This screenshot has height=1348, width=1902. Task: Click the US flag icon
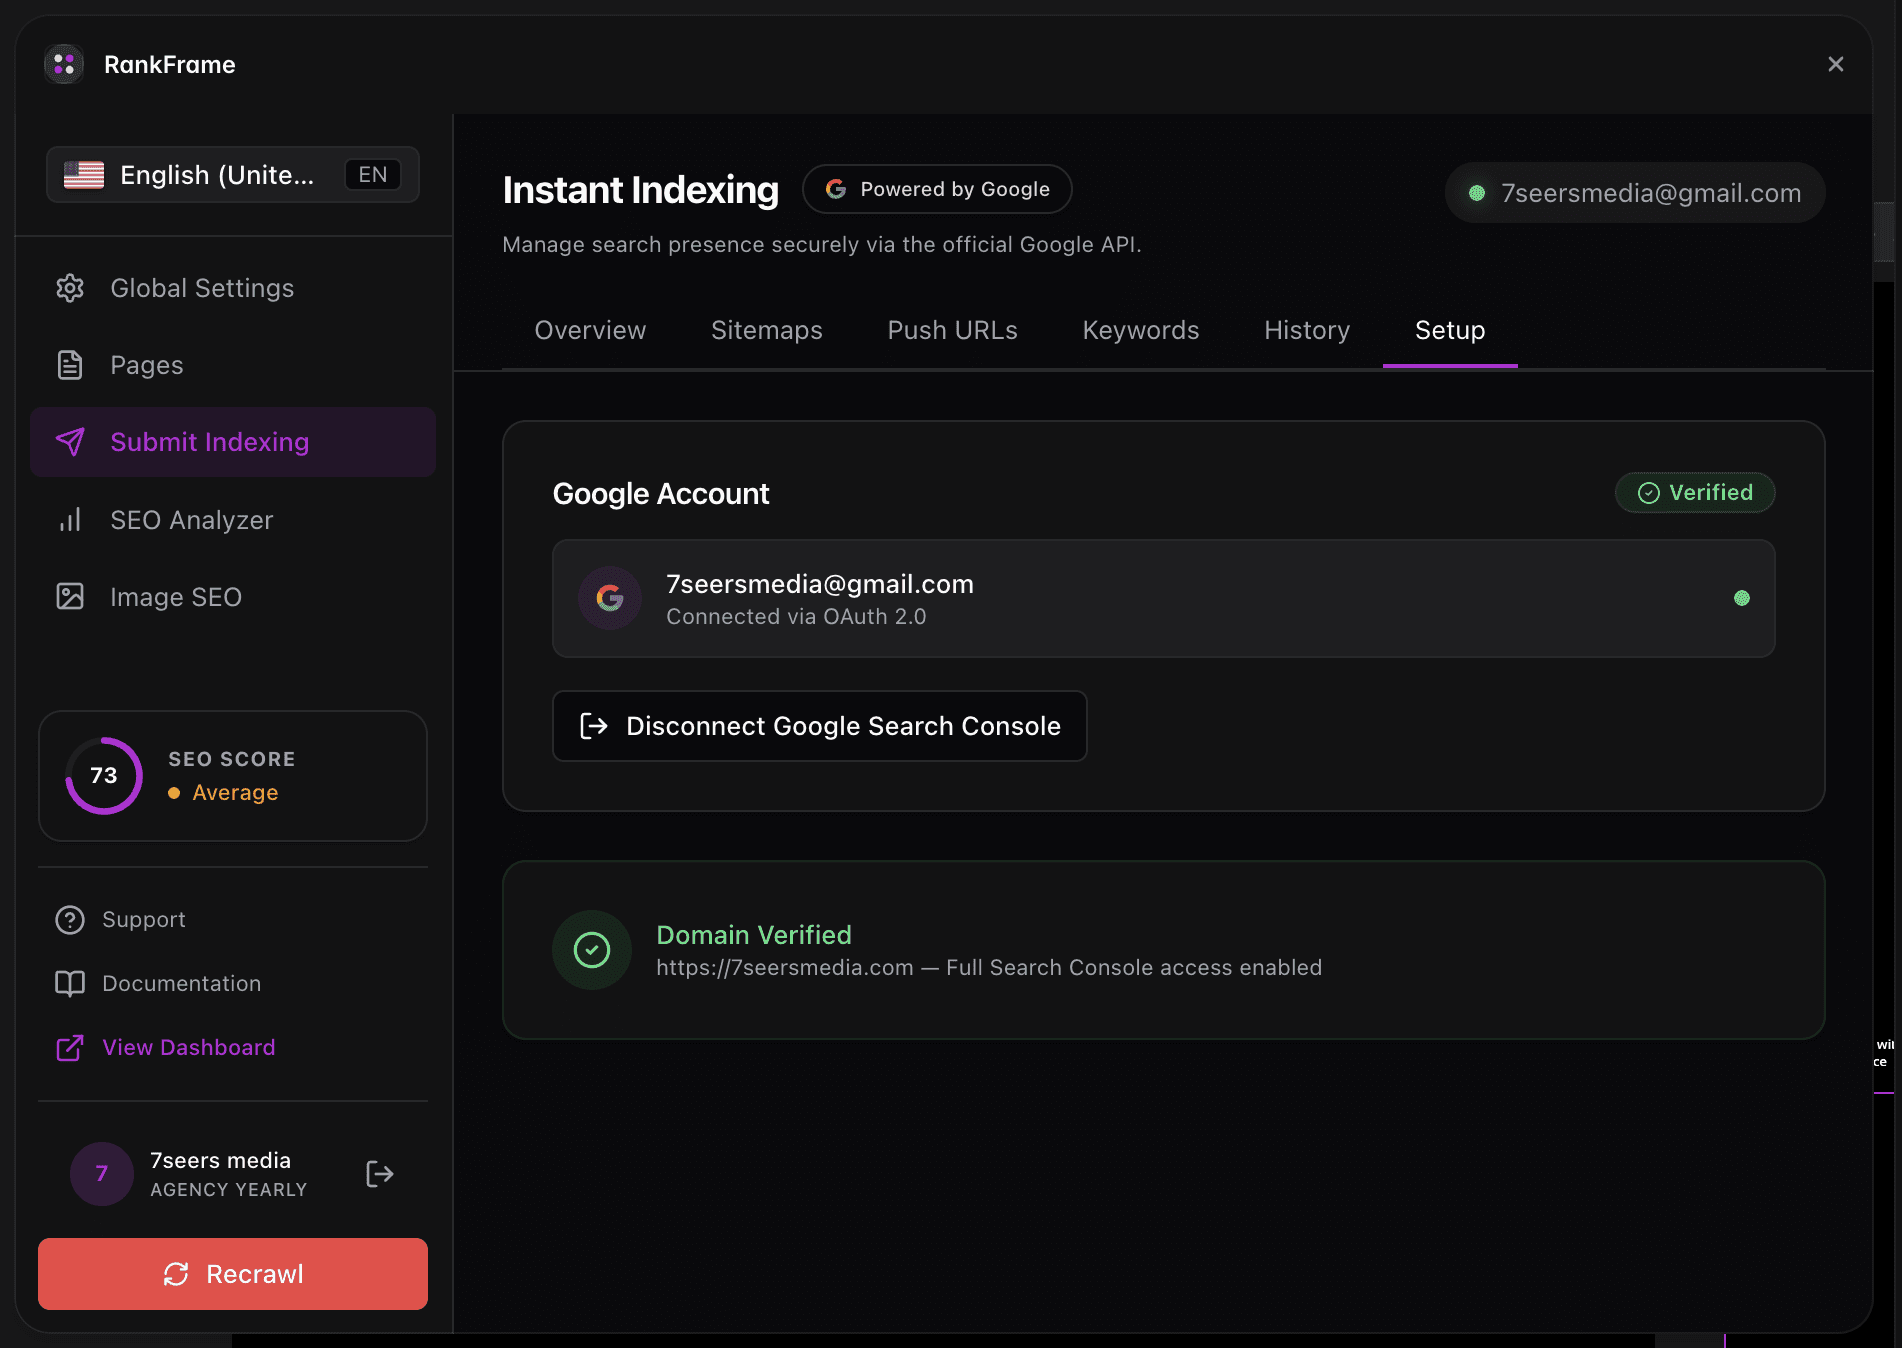click(x=84, y=175)
